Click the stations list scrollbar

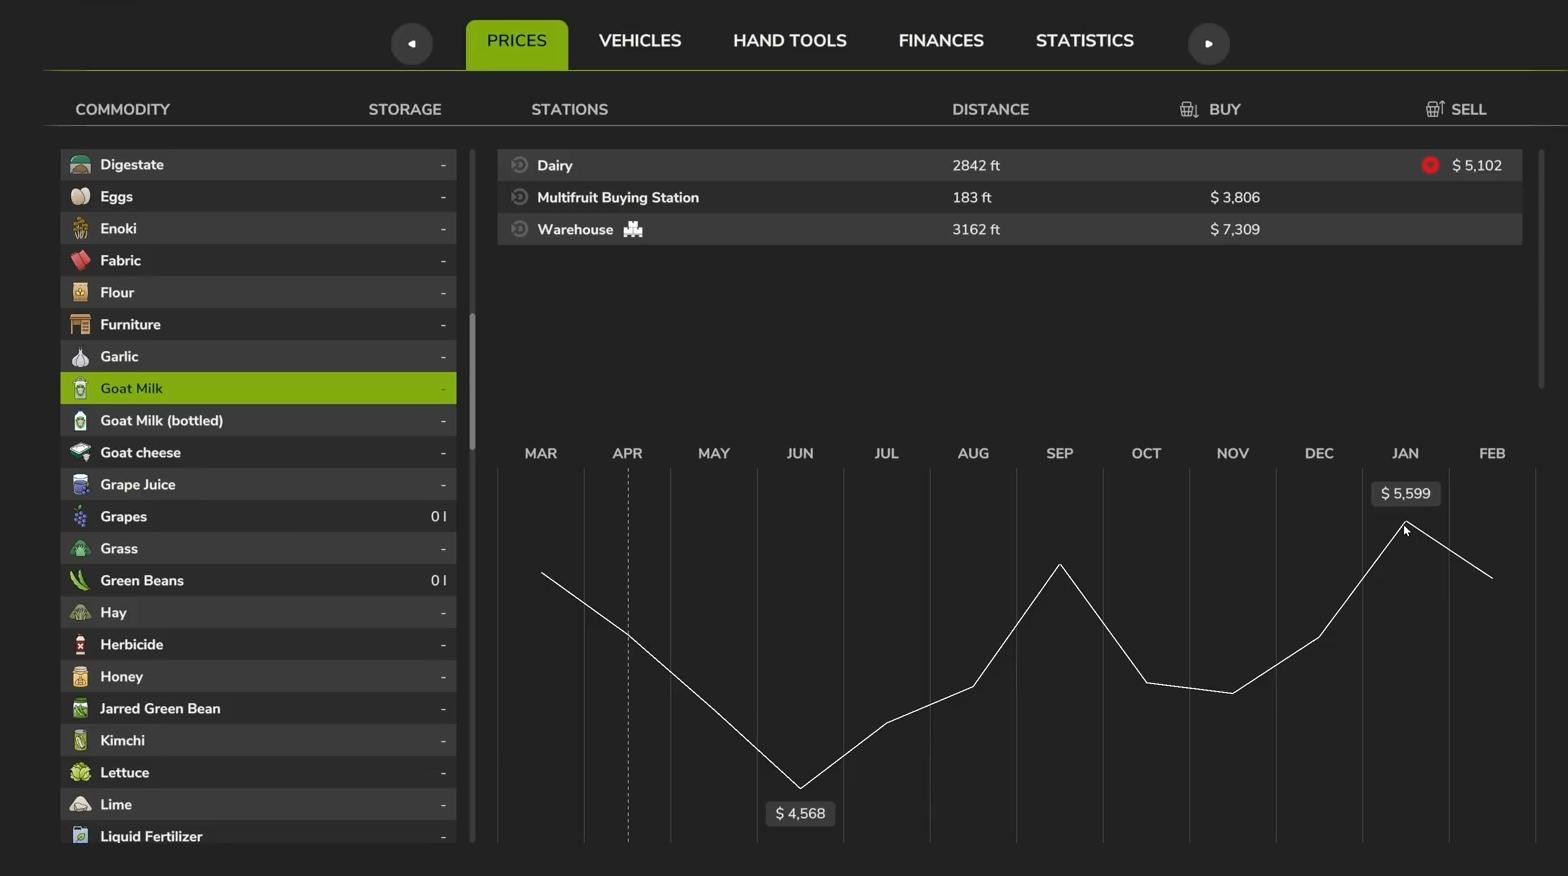pyautogui.click(x=1541, y=269)
